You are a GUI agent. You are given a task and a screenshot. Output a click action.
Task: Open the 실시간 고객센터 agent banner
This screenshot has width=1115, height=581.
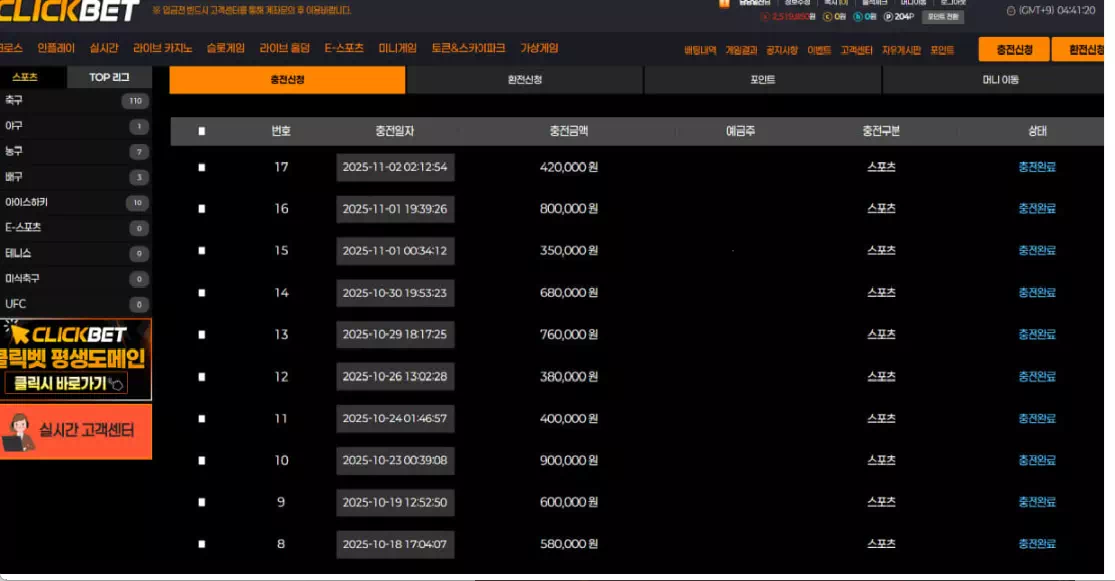pos(76,431)
